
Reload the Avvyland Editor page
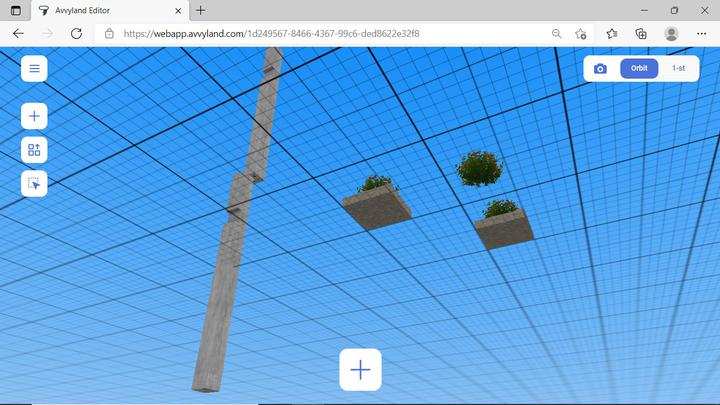[76, 34]
